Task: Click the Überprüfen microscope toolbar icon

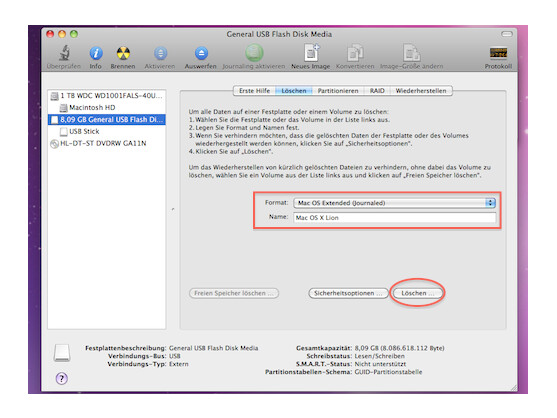Action: coord(64,53)
